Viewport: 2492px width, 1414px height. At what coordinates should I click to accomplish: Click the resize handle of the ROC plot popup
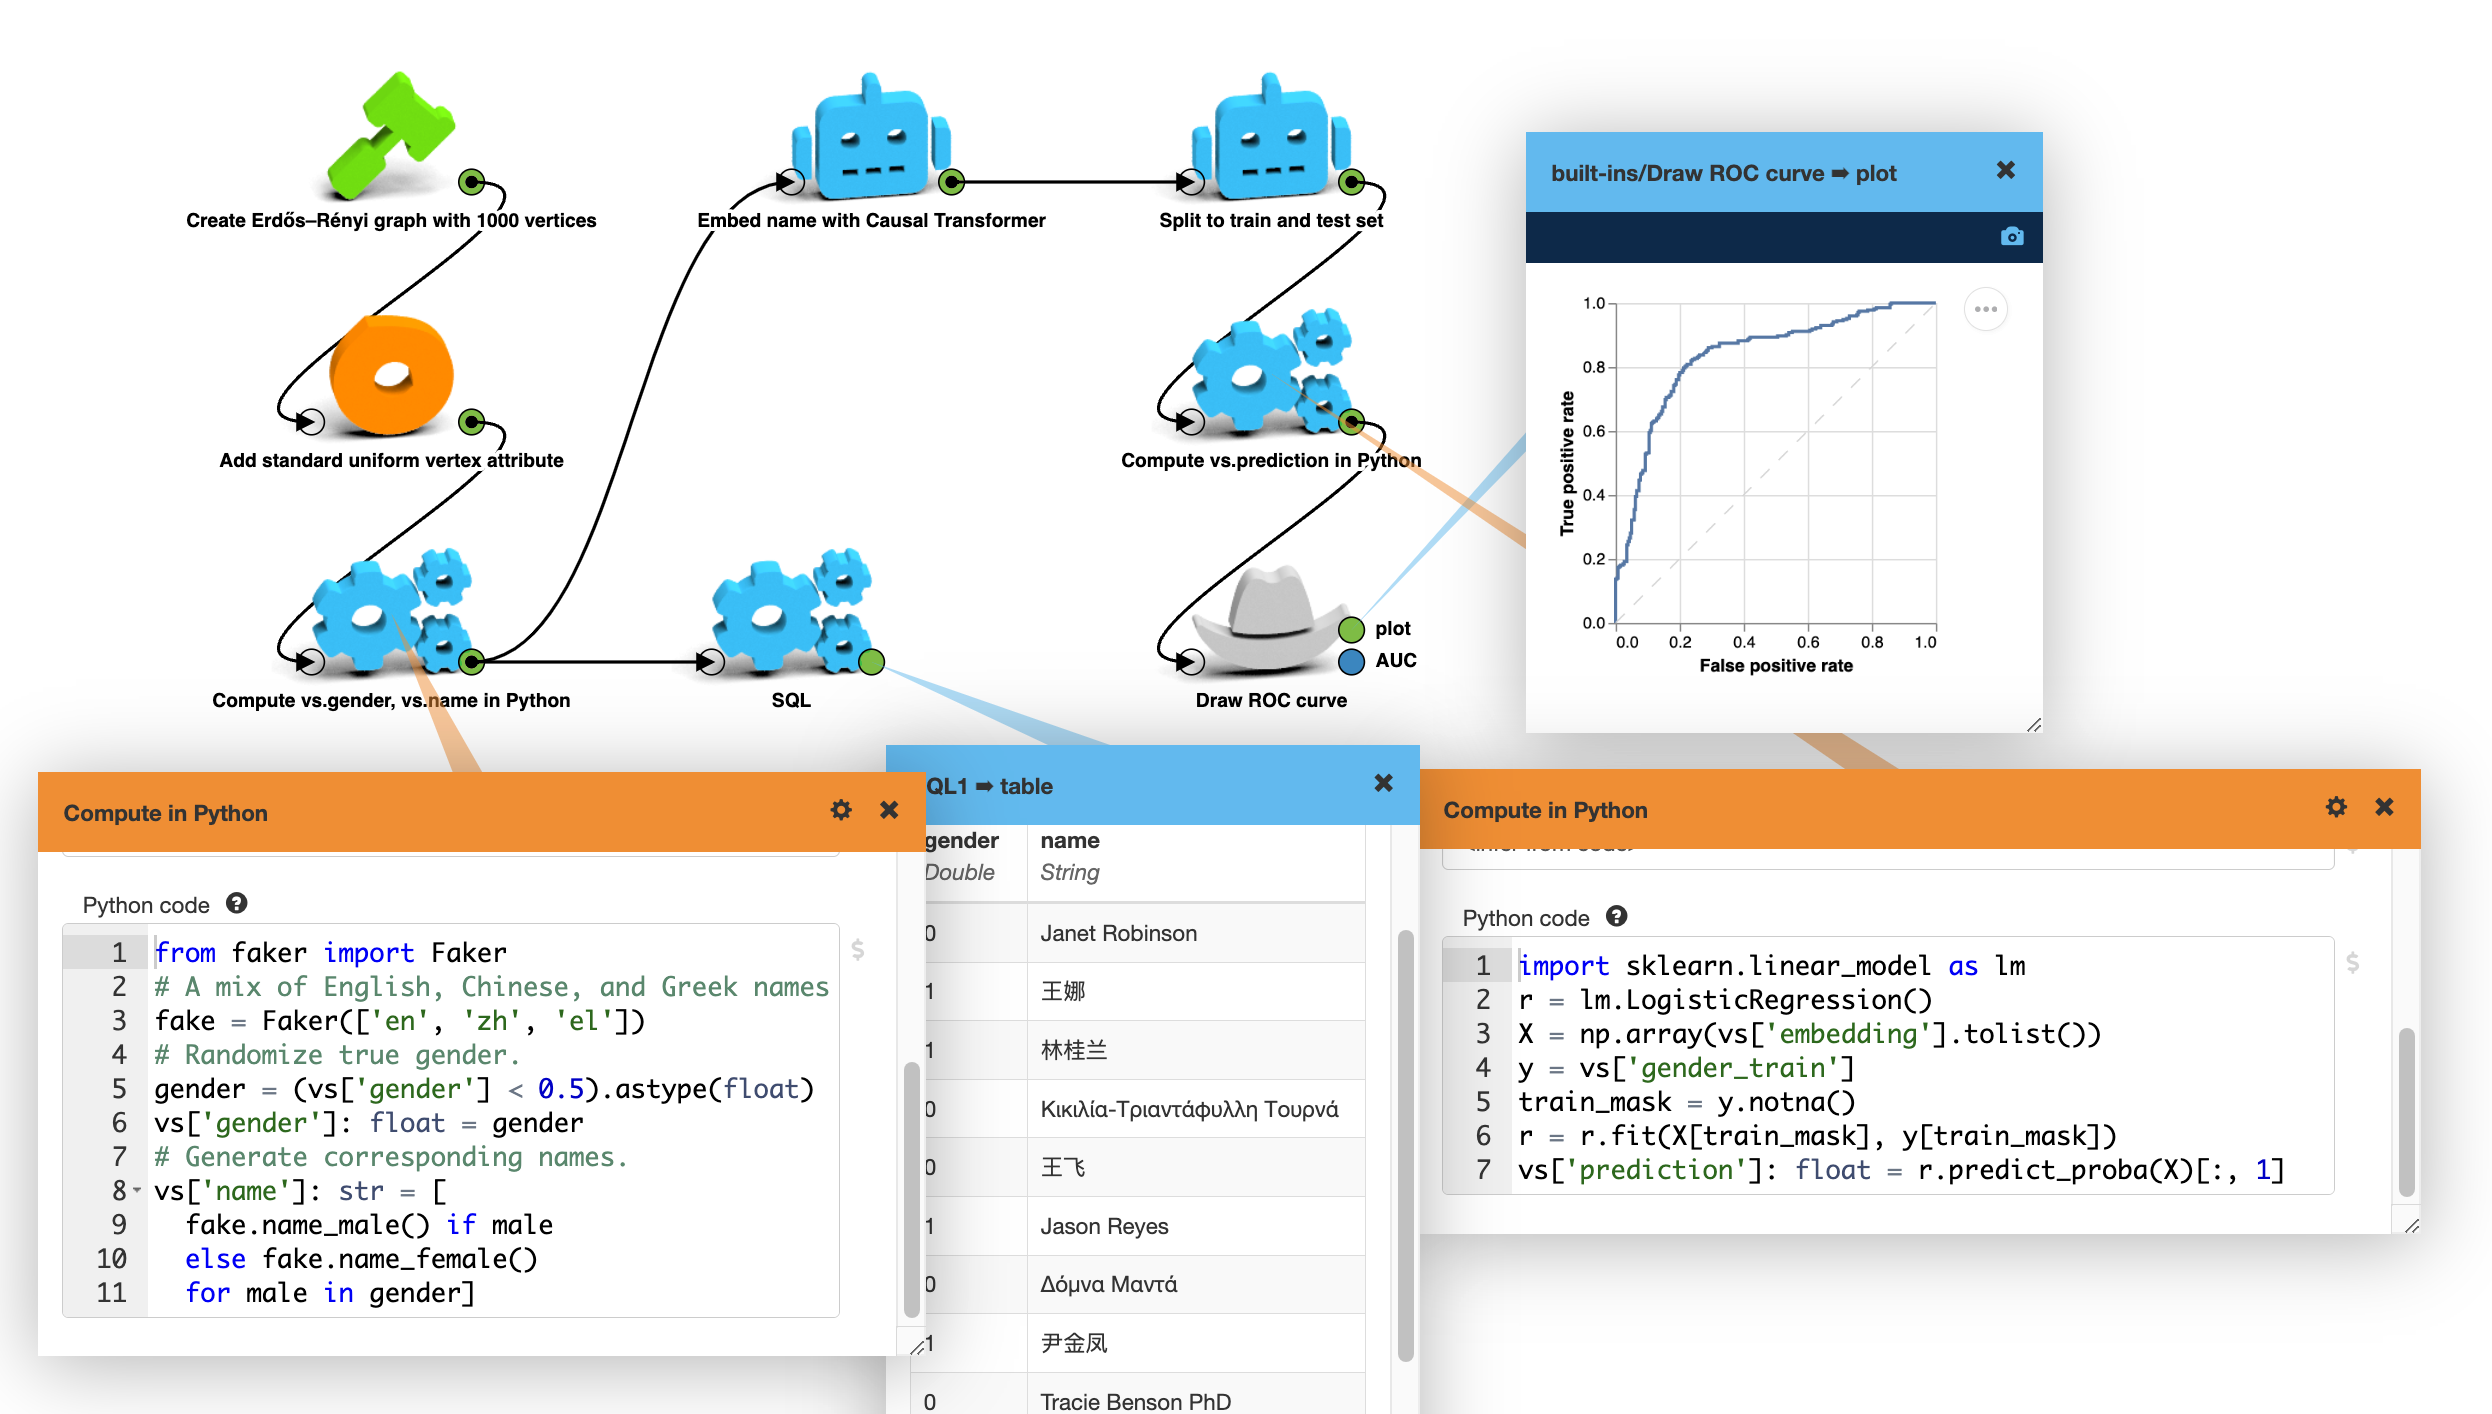(2033, 724)
